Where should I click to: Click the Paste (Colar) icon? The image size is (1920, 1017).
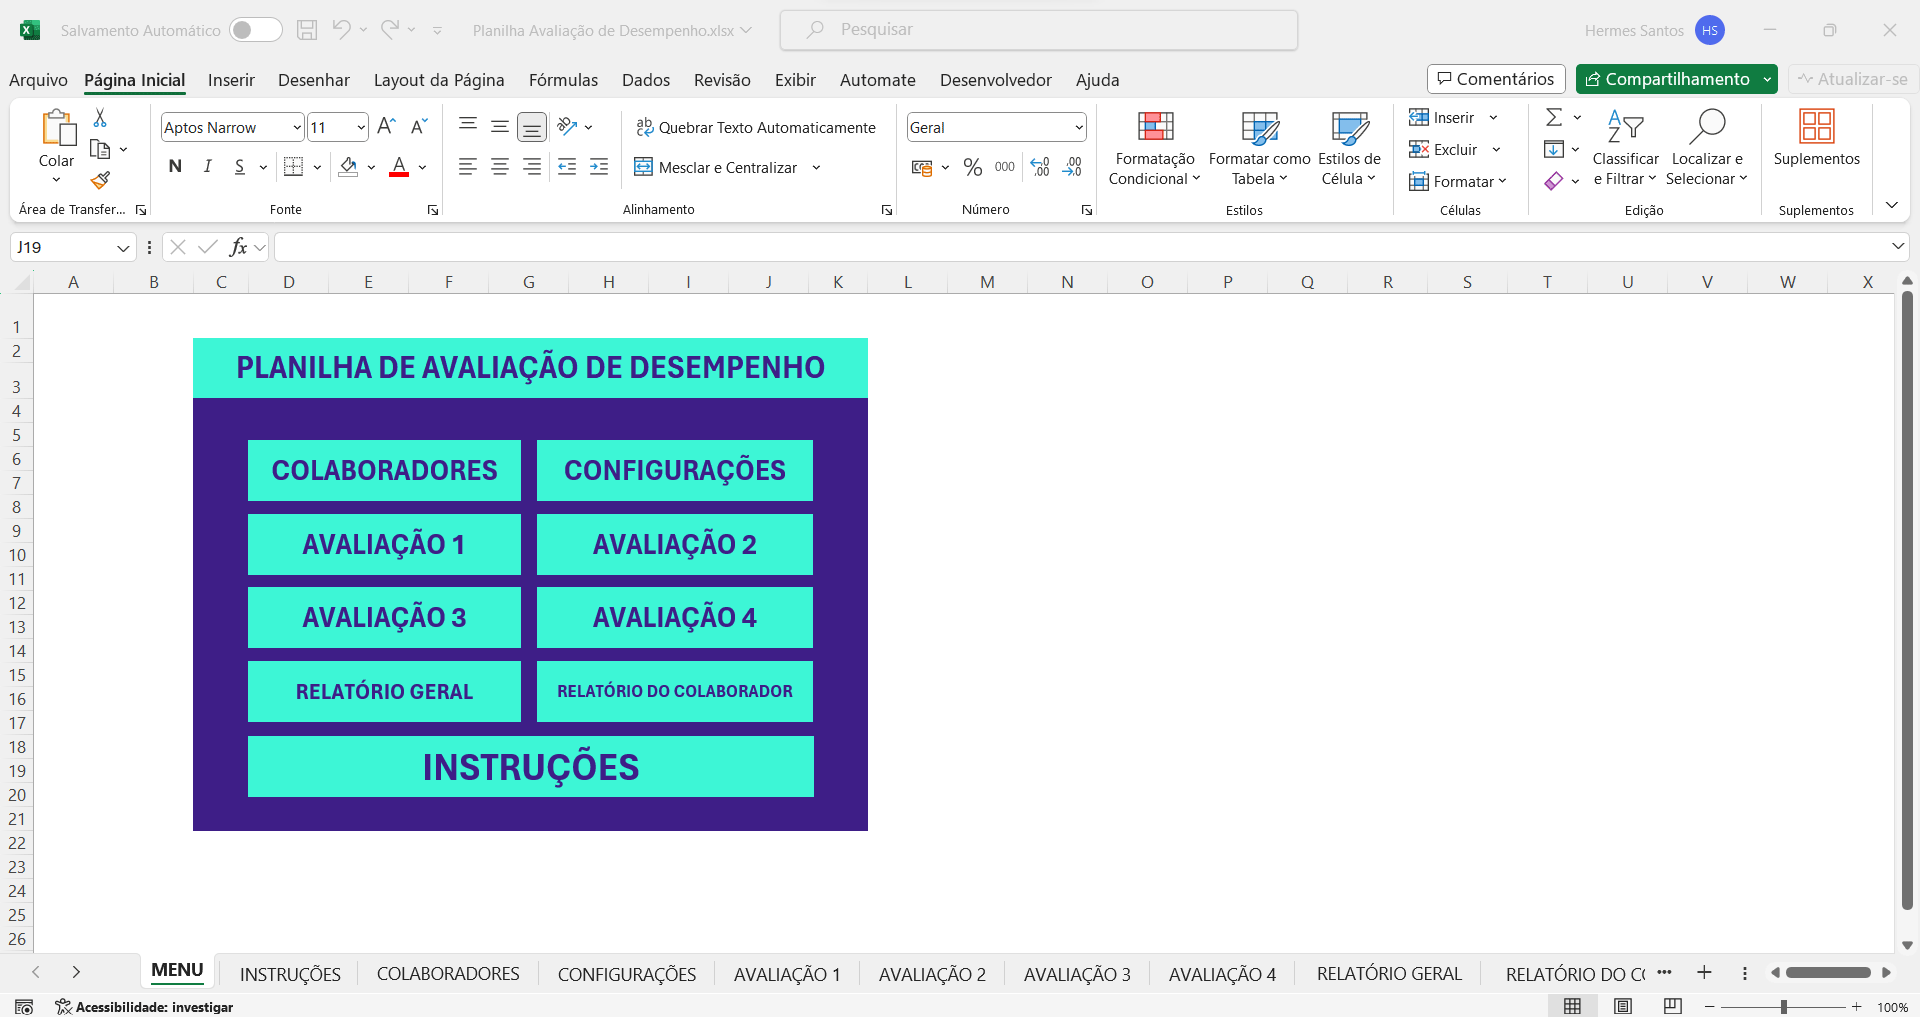(57, 128)
